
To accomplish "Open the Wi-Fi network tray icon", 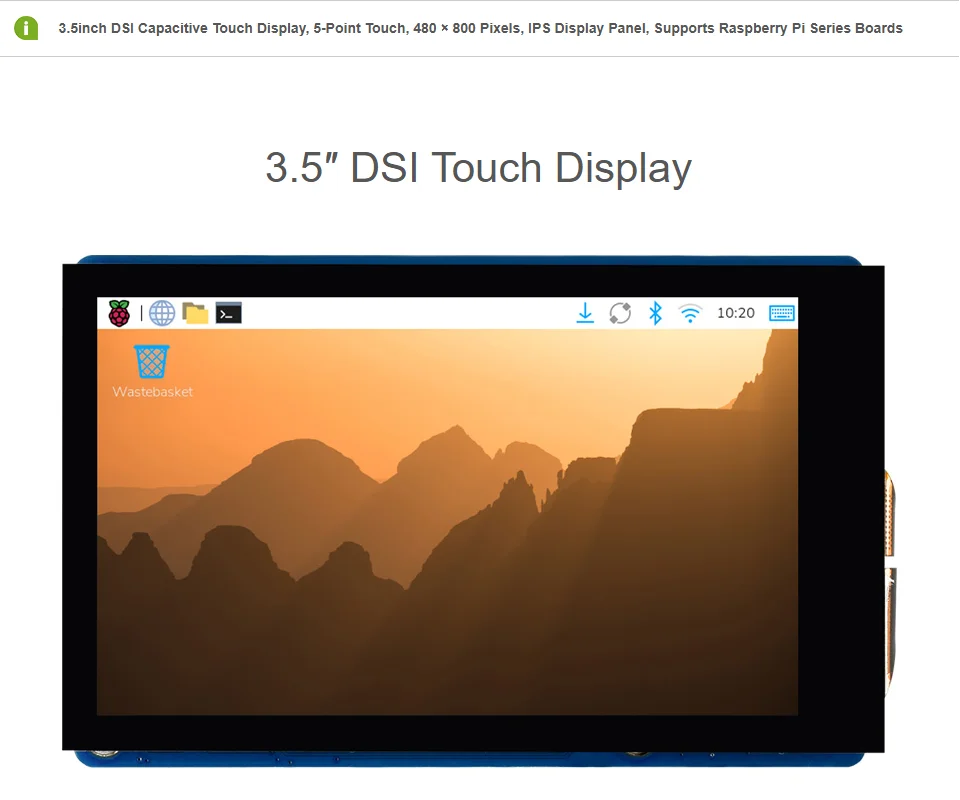I will pyautogui.click(x=690, y=313).
